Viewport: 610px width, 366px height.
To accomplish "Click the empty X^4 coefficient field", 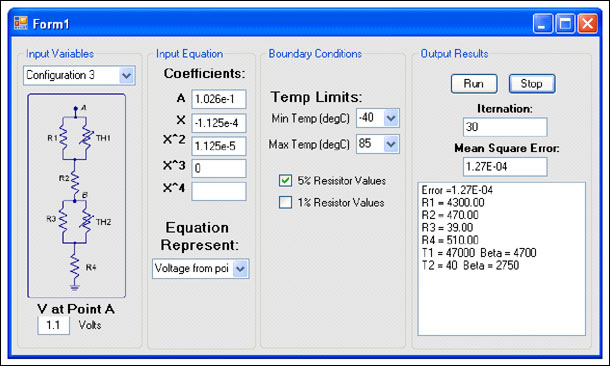I will [219, 191].
